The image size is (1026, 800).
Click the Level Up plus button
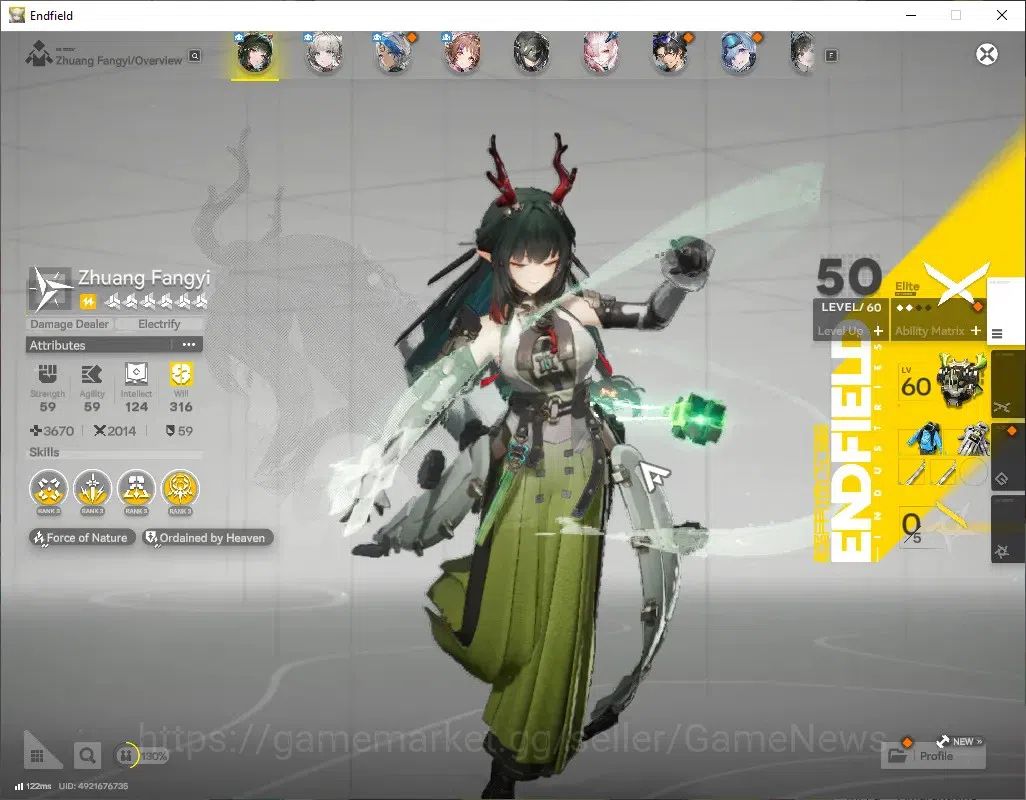(x=878, y=331)
